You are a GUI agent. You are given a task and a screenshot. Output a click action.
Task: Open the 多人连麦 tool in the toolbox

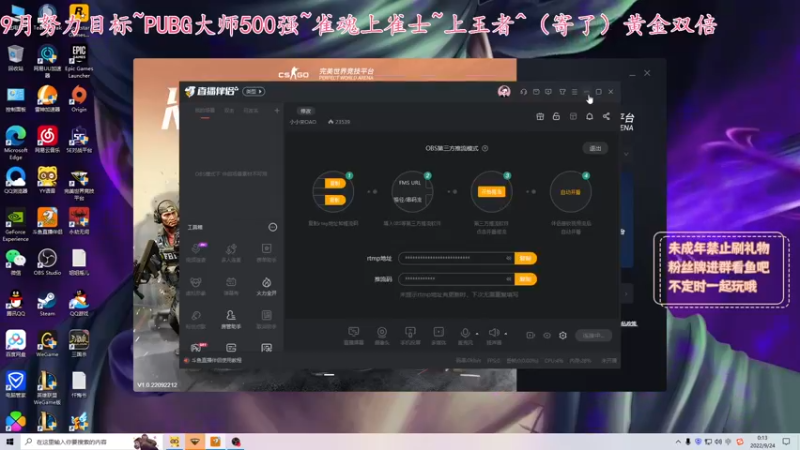point(231,252)
